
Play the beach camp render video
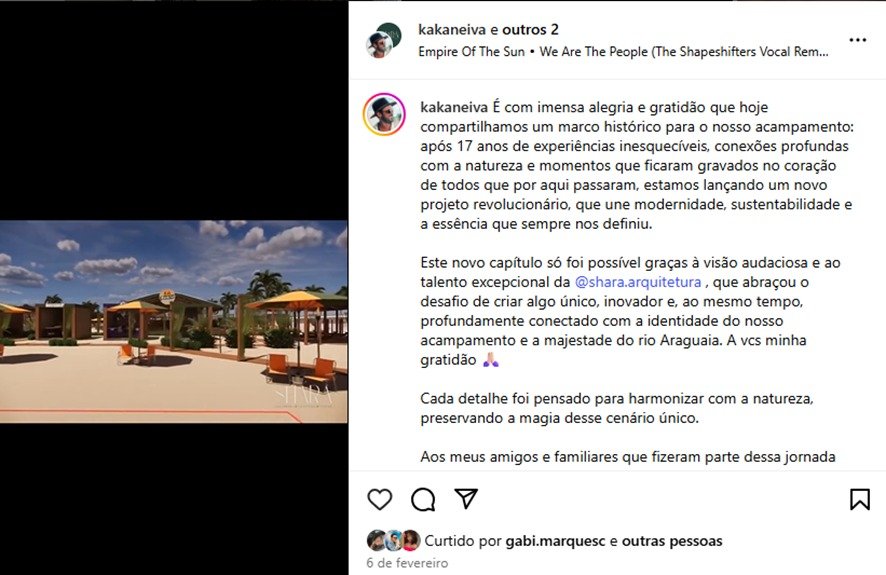point(173,321)
